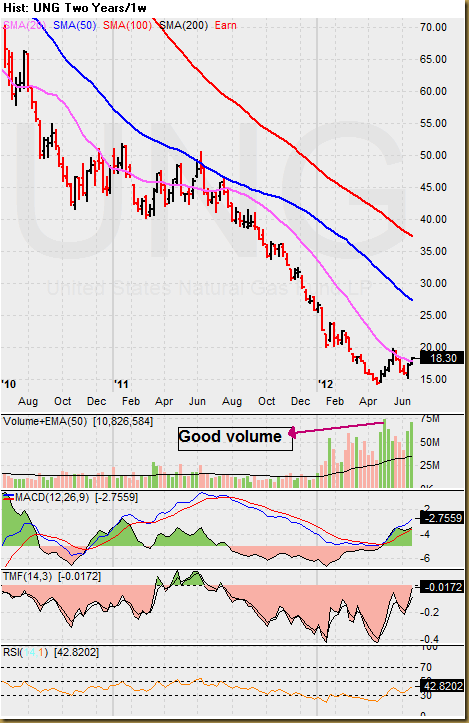Click the 15.00 price axis label

coord(433,379)
